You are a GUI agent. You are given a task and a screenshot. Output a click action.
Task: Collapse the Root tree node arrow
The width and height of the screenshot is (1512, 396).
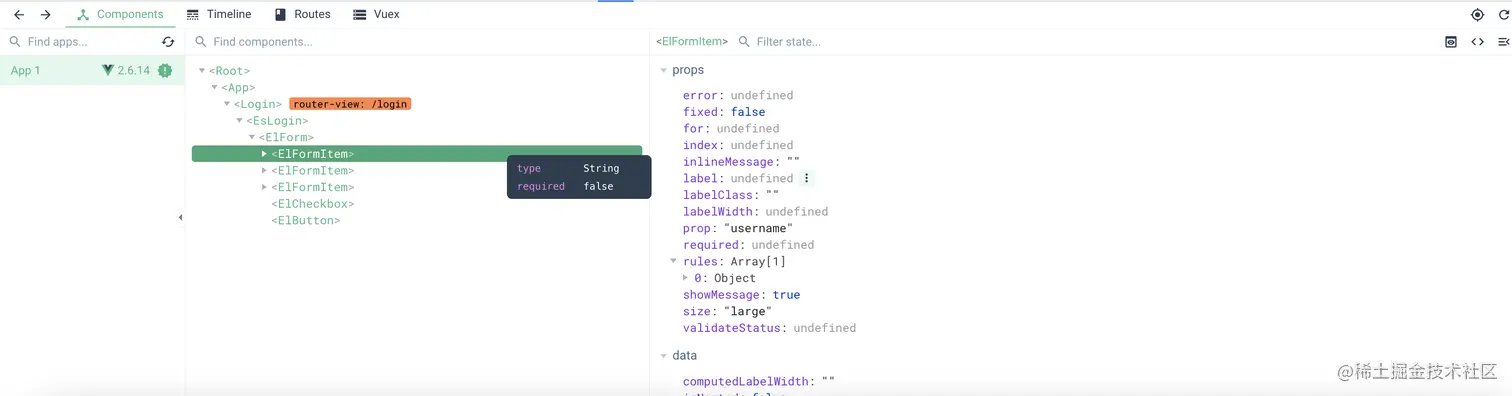click(202, 71)
